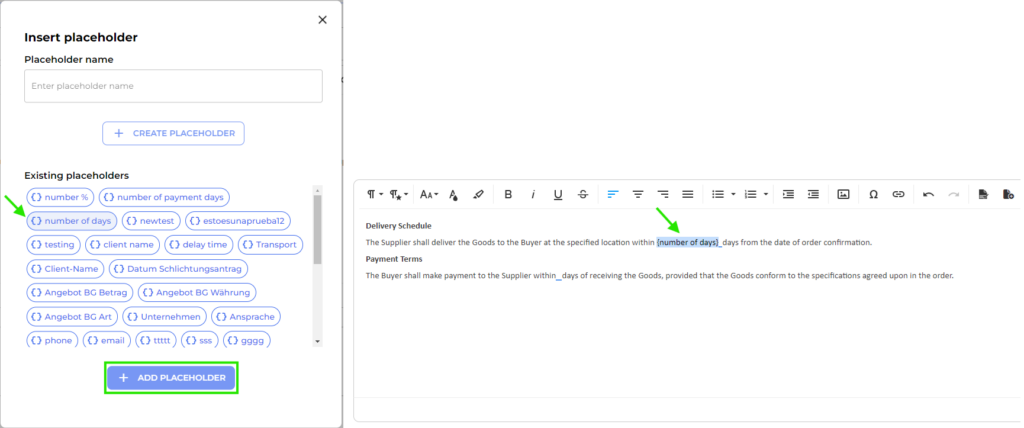Apply italic formatting

tap(533, 194)
